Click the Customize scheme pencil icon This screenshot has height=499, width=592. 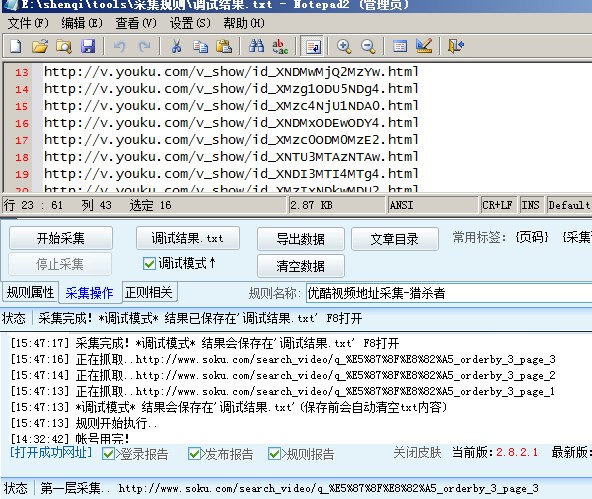424,46
